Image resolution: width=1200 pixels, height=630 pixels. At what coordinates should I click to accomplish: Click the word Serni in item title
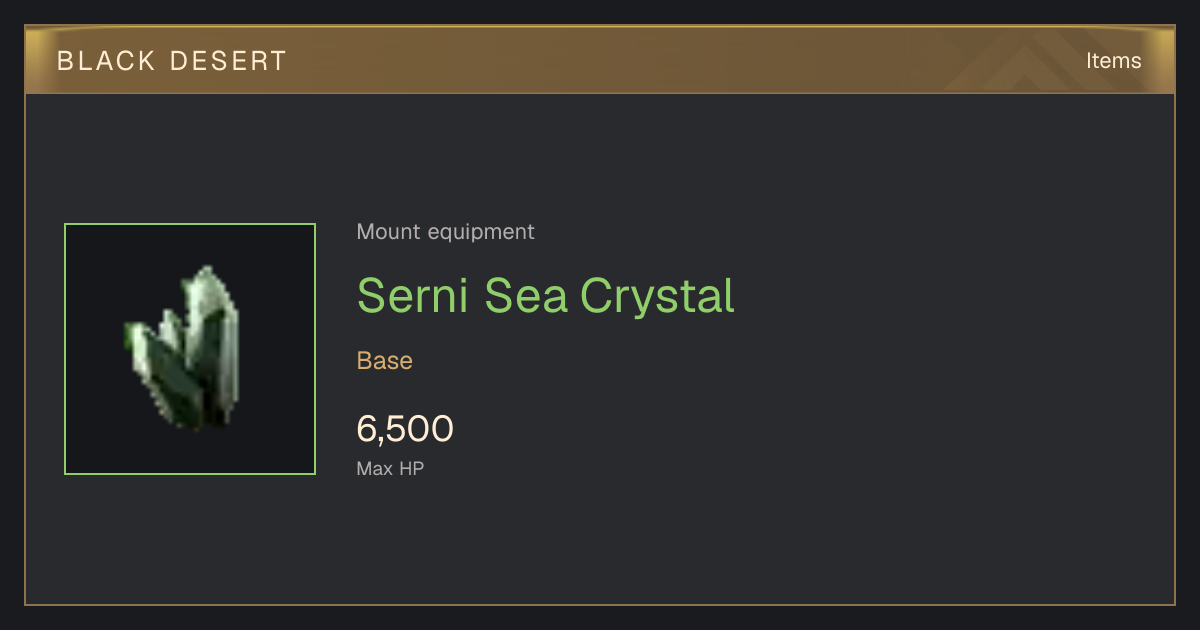[414, 295]
